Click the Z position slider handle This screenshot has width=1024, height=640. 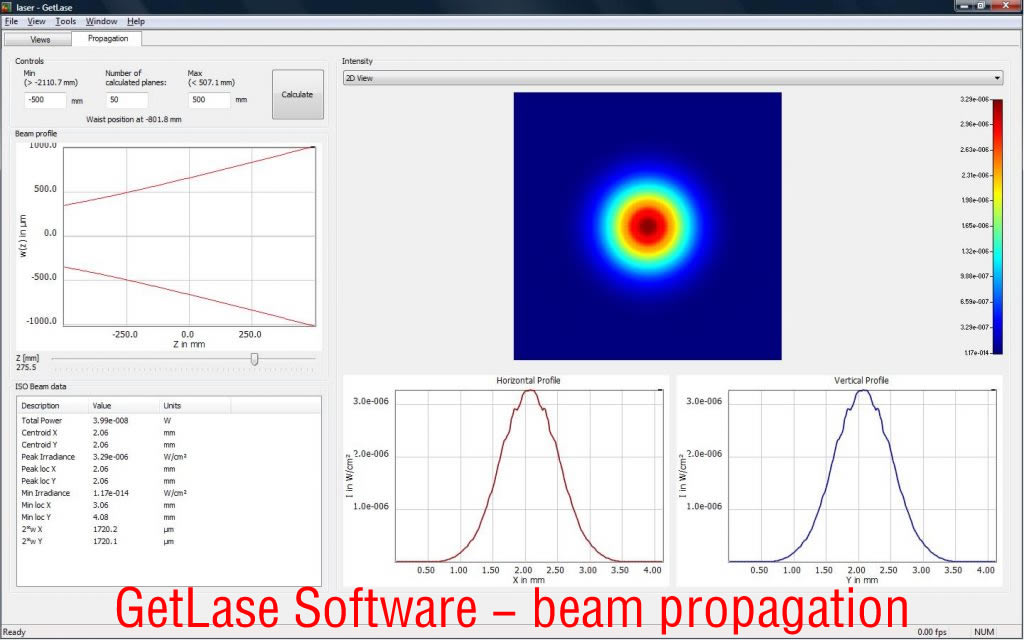click(x=254, y=358)
